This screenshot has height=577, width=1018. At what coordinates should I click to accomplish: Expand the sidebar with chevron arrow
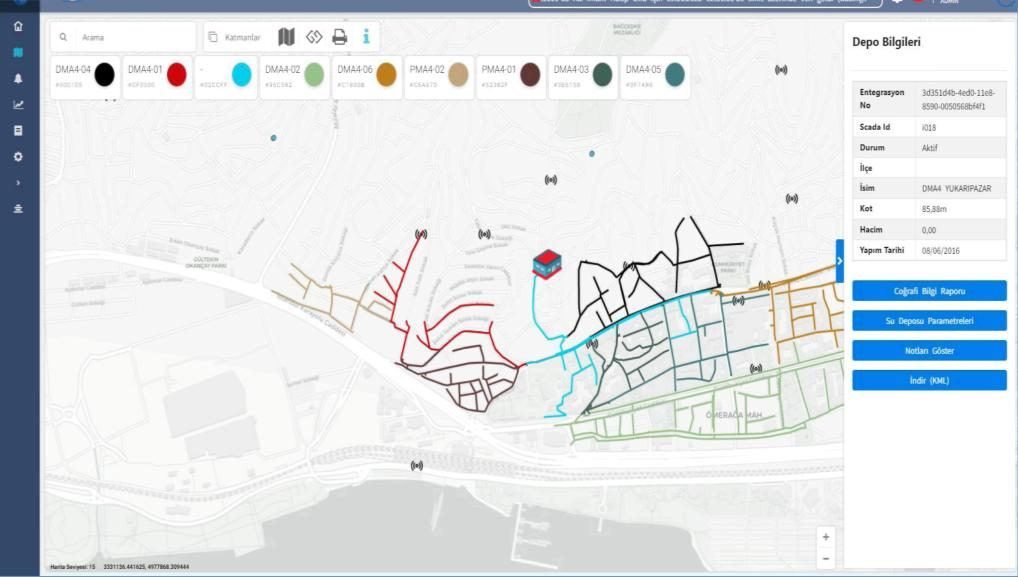tap(18, 183)
